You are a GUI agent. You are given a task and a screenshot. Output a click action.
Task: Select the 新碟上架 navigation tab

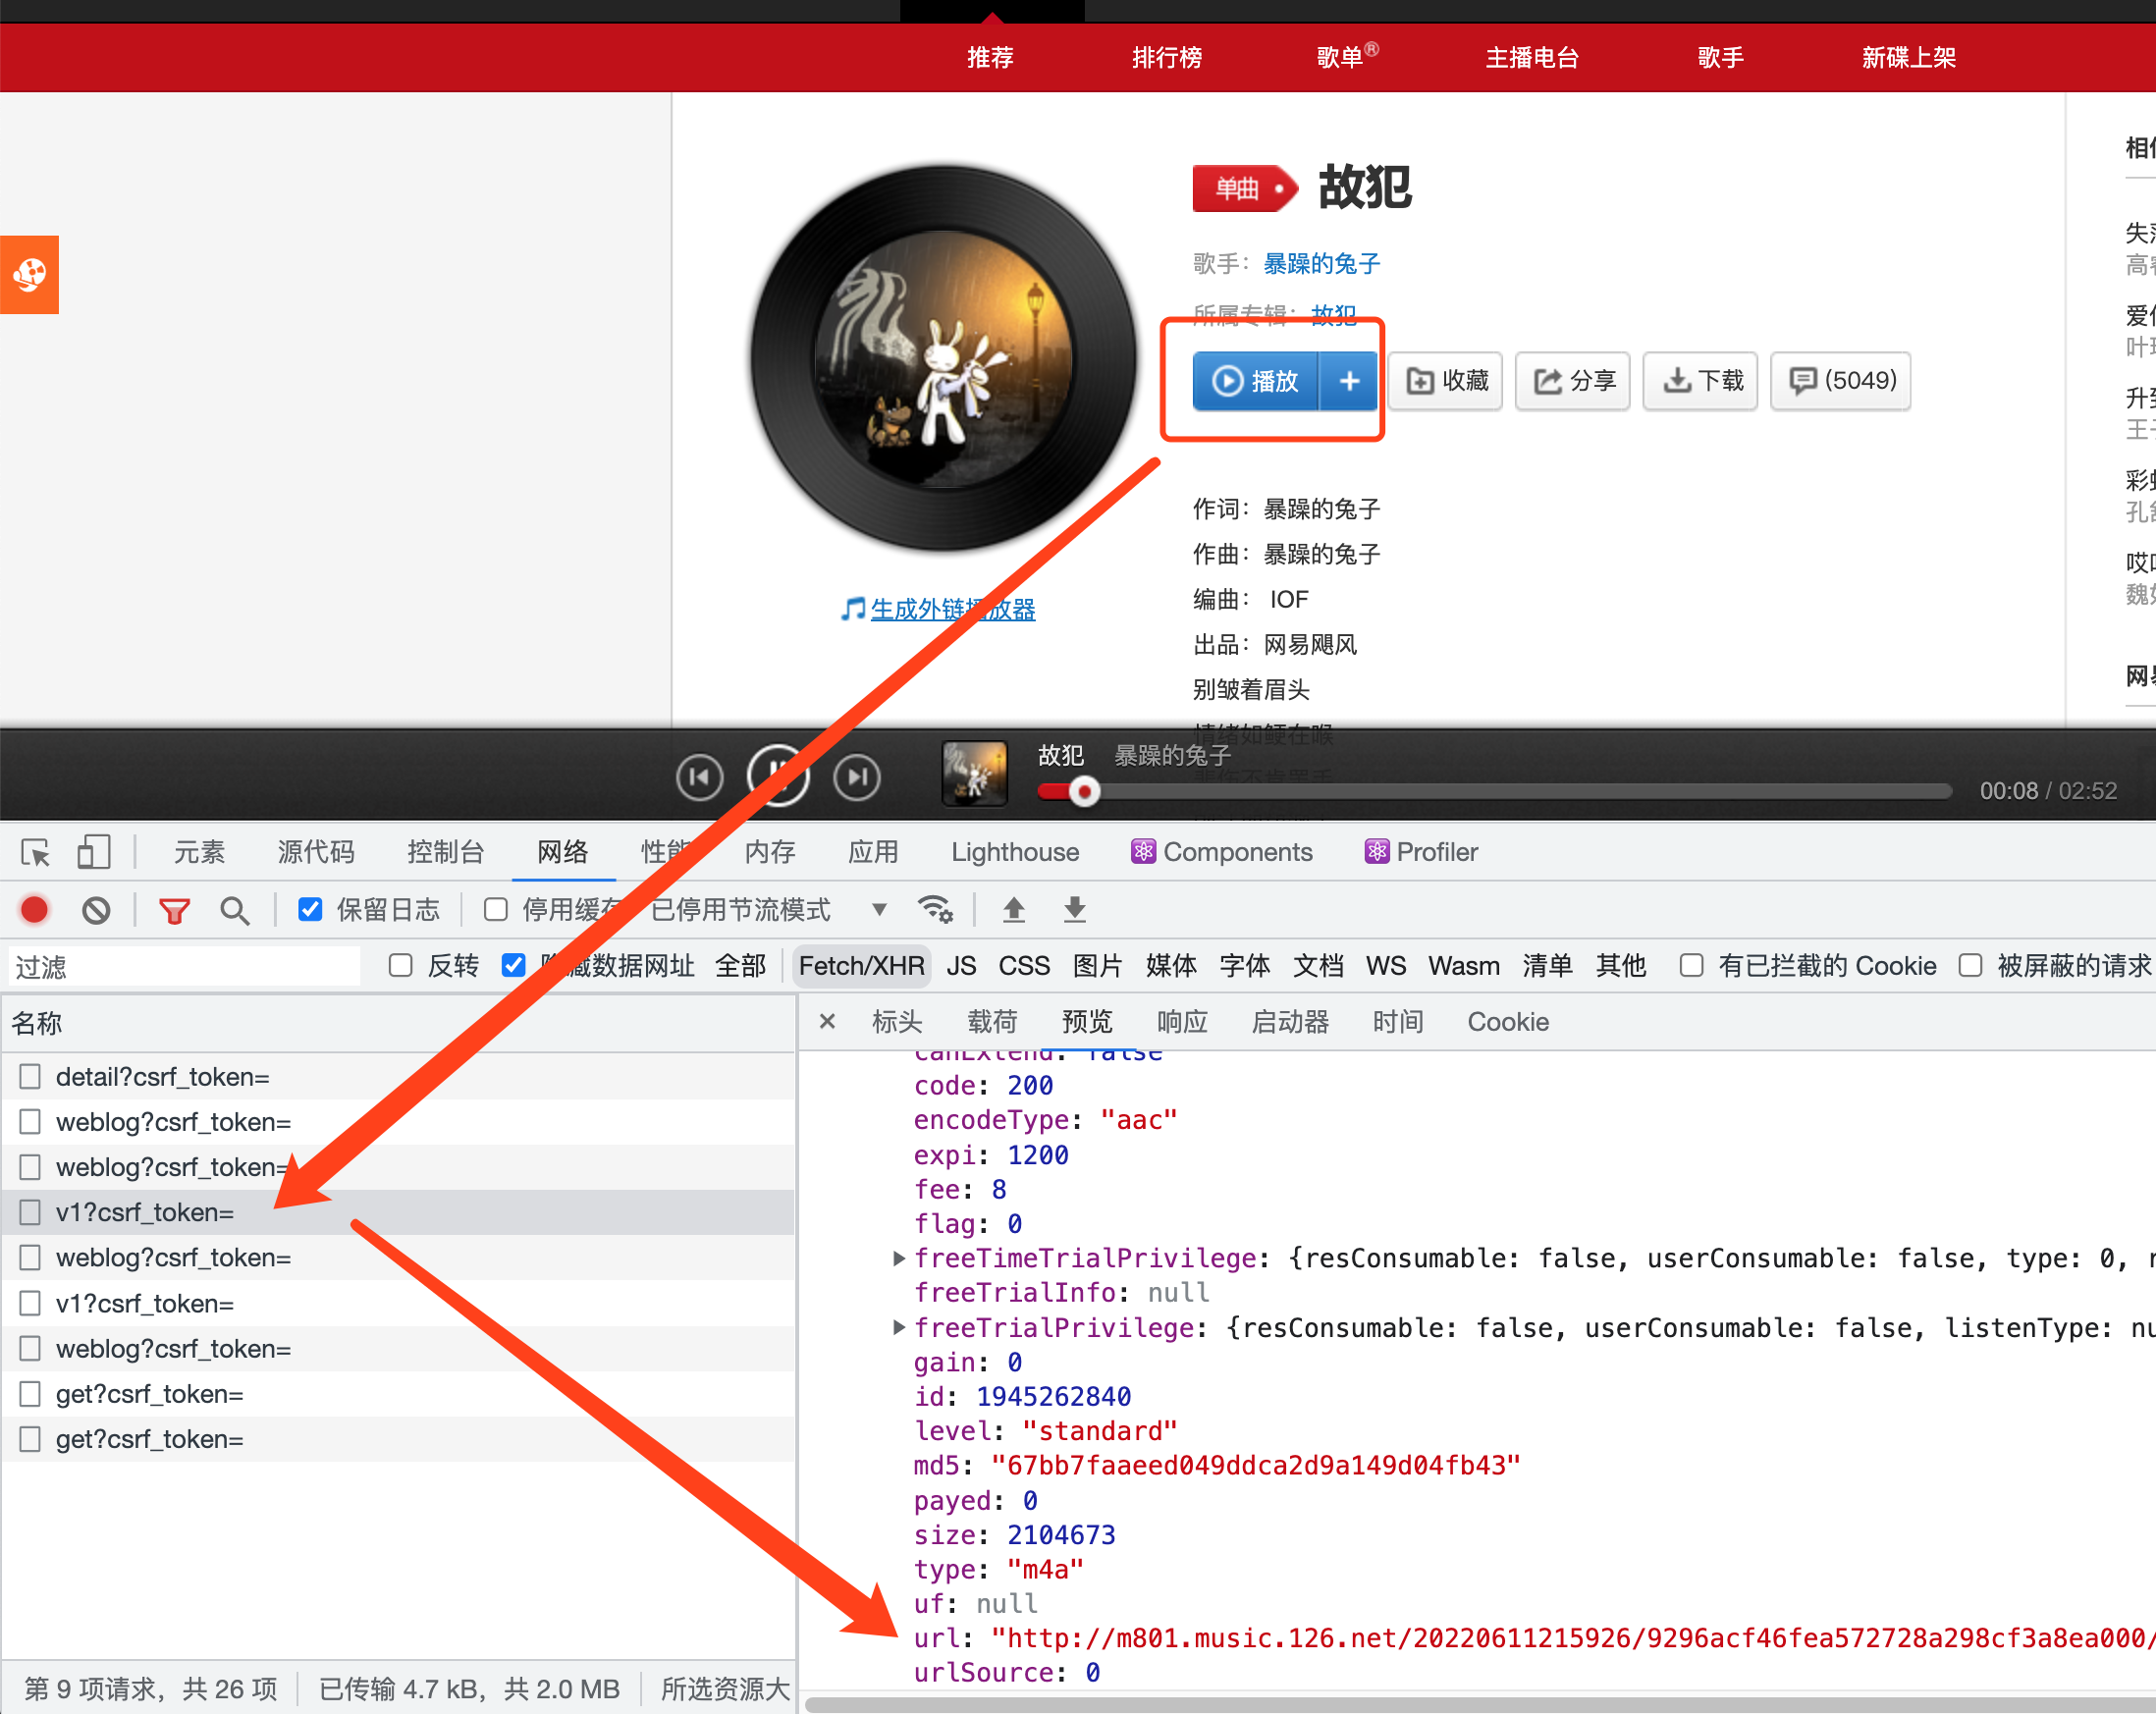[x=1909, y=57]
